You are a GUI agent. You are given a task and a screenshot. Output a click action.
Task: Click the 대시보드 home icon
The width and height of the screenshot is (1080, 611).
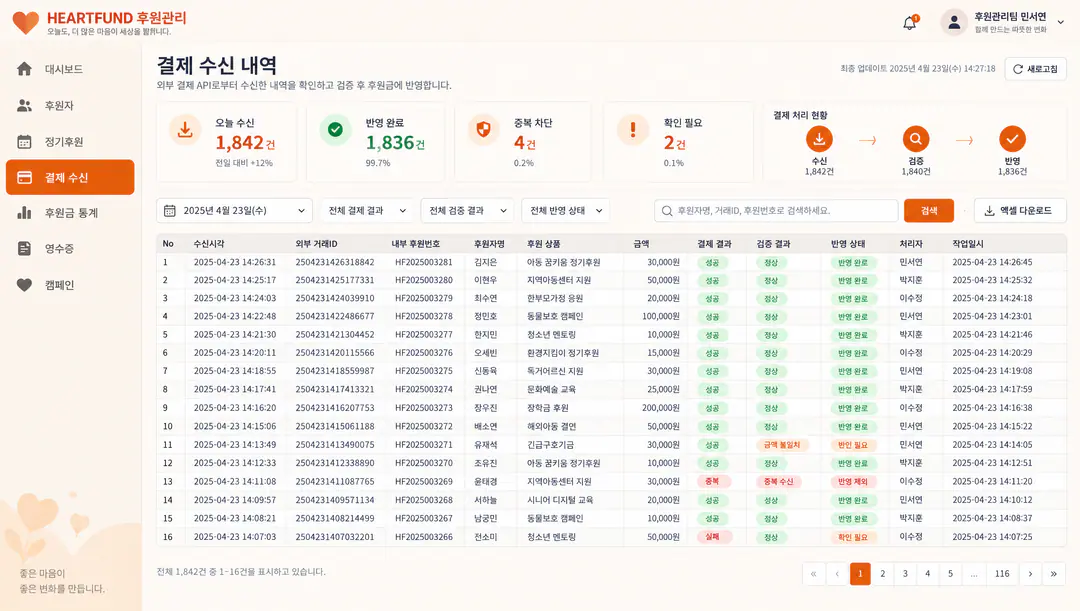[x=24, y=69]
